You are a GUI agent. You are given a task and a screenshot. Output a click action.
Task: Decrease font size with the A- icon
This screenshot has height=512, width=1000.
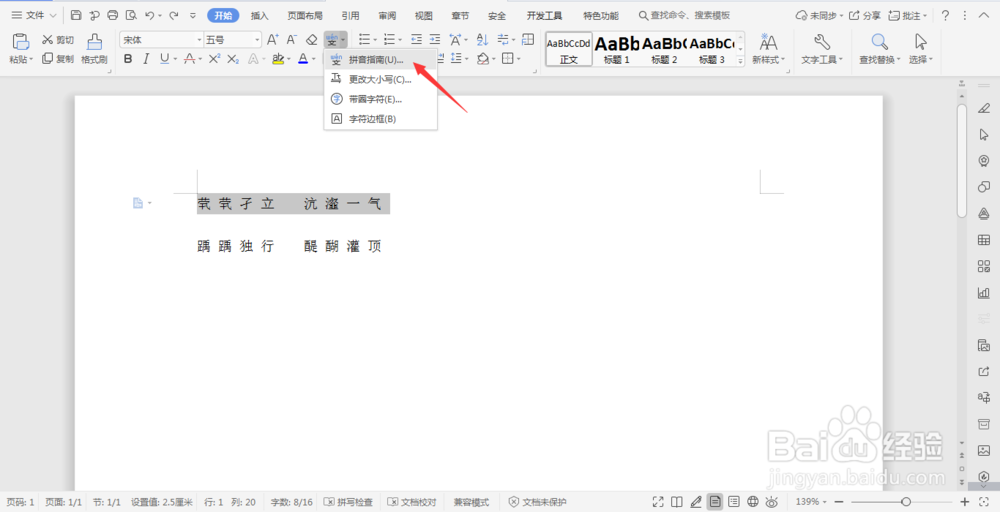pos(291,40)
